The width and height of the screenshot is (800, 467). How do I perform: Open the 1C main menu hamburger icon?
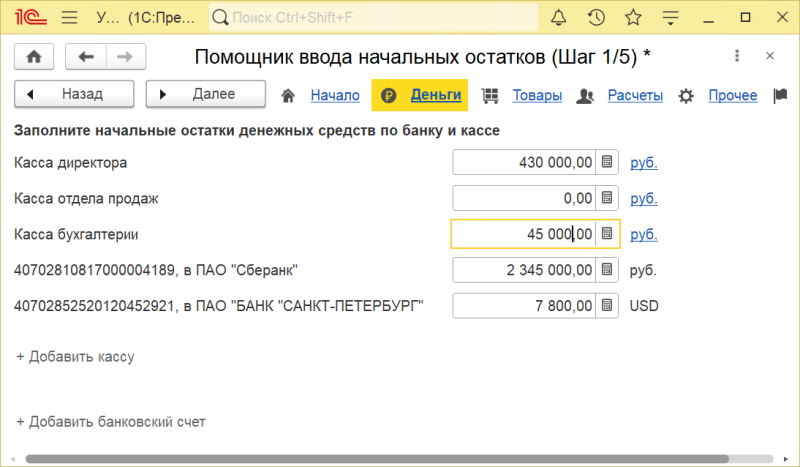pyautogui.click(x=69, y=18)
